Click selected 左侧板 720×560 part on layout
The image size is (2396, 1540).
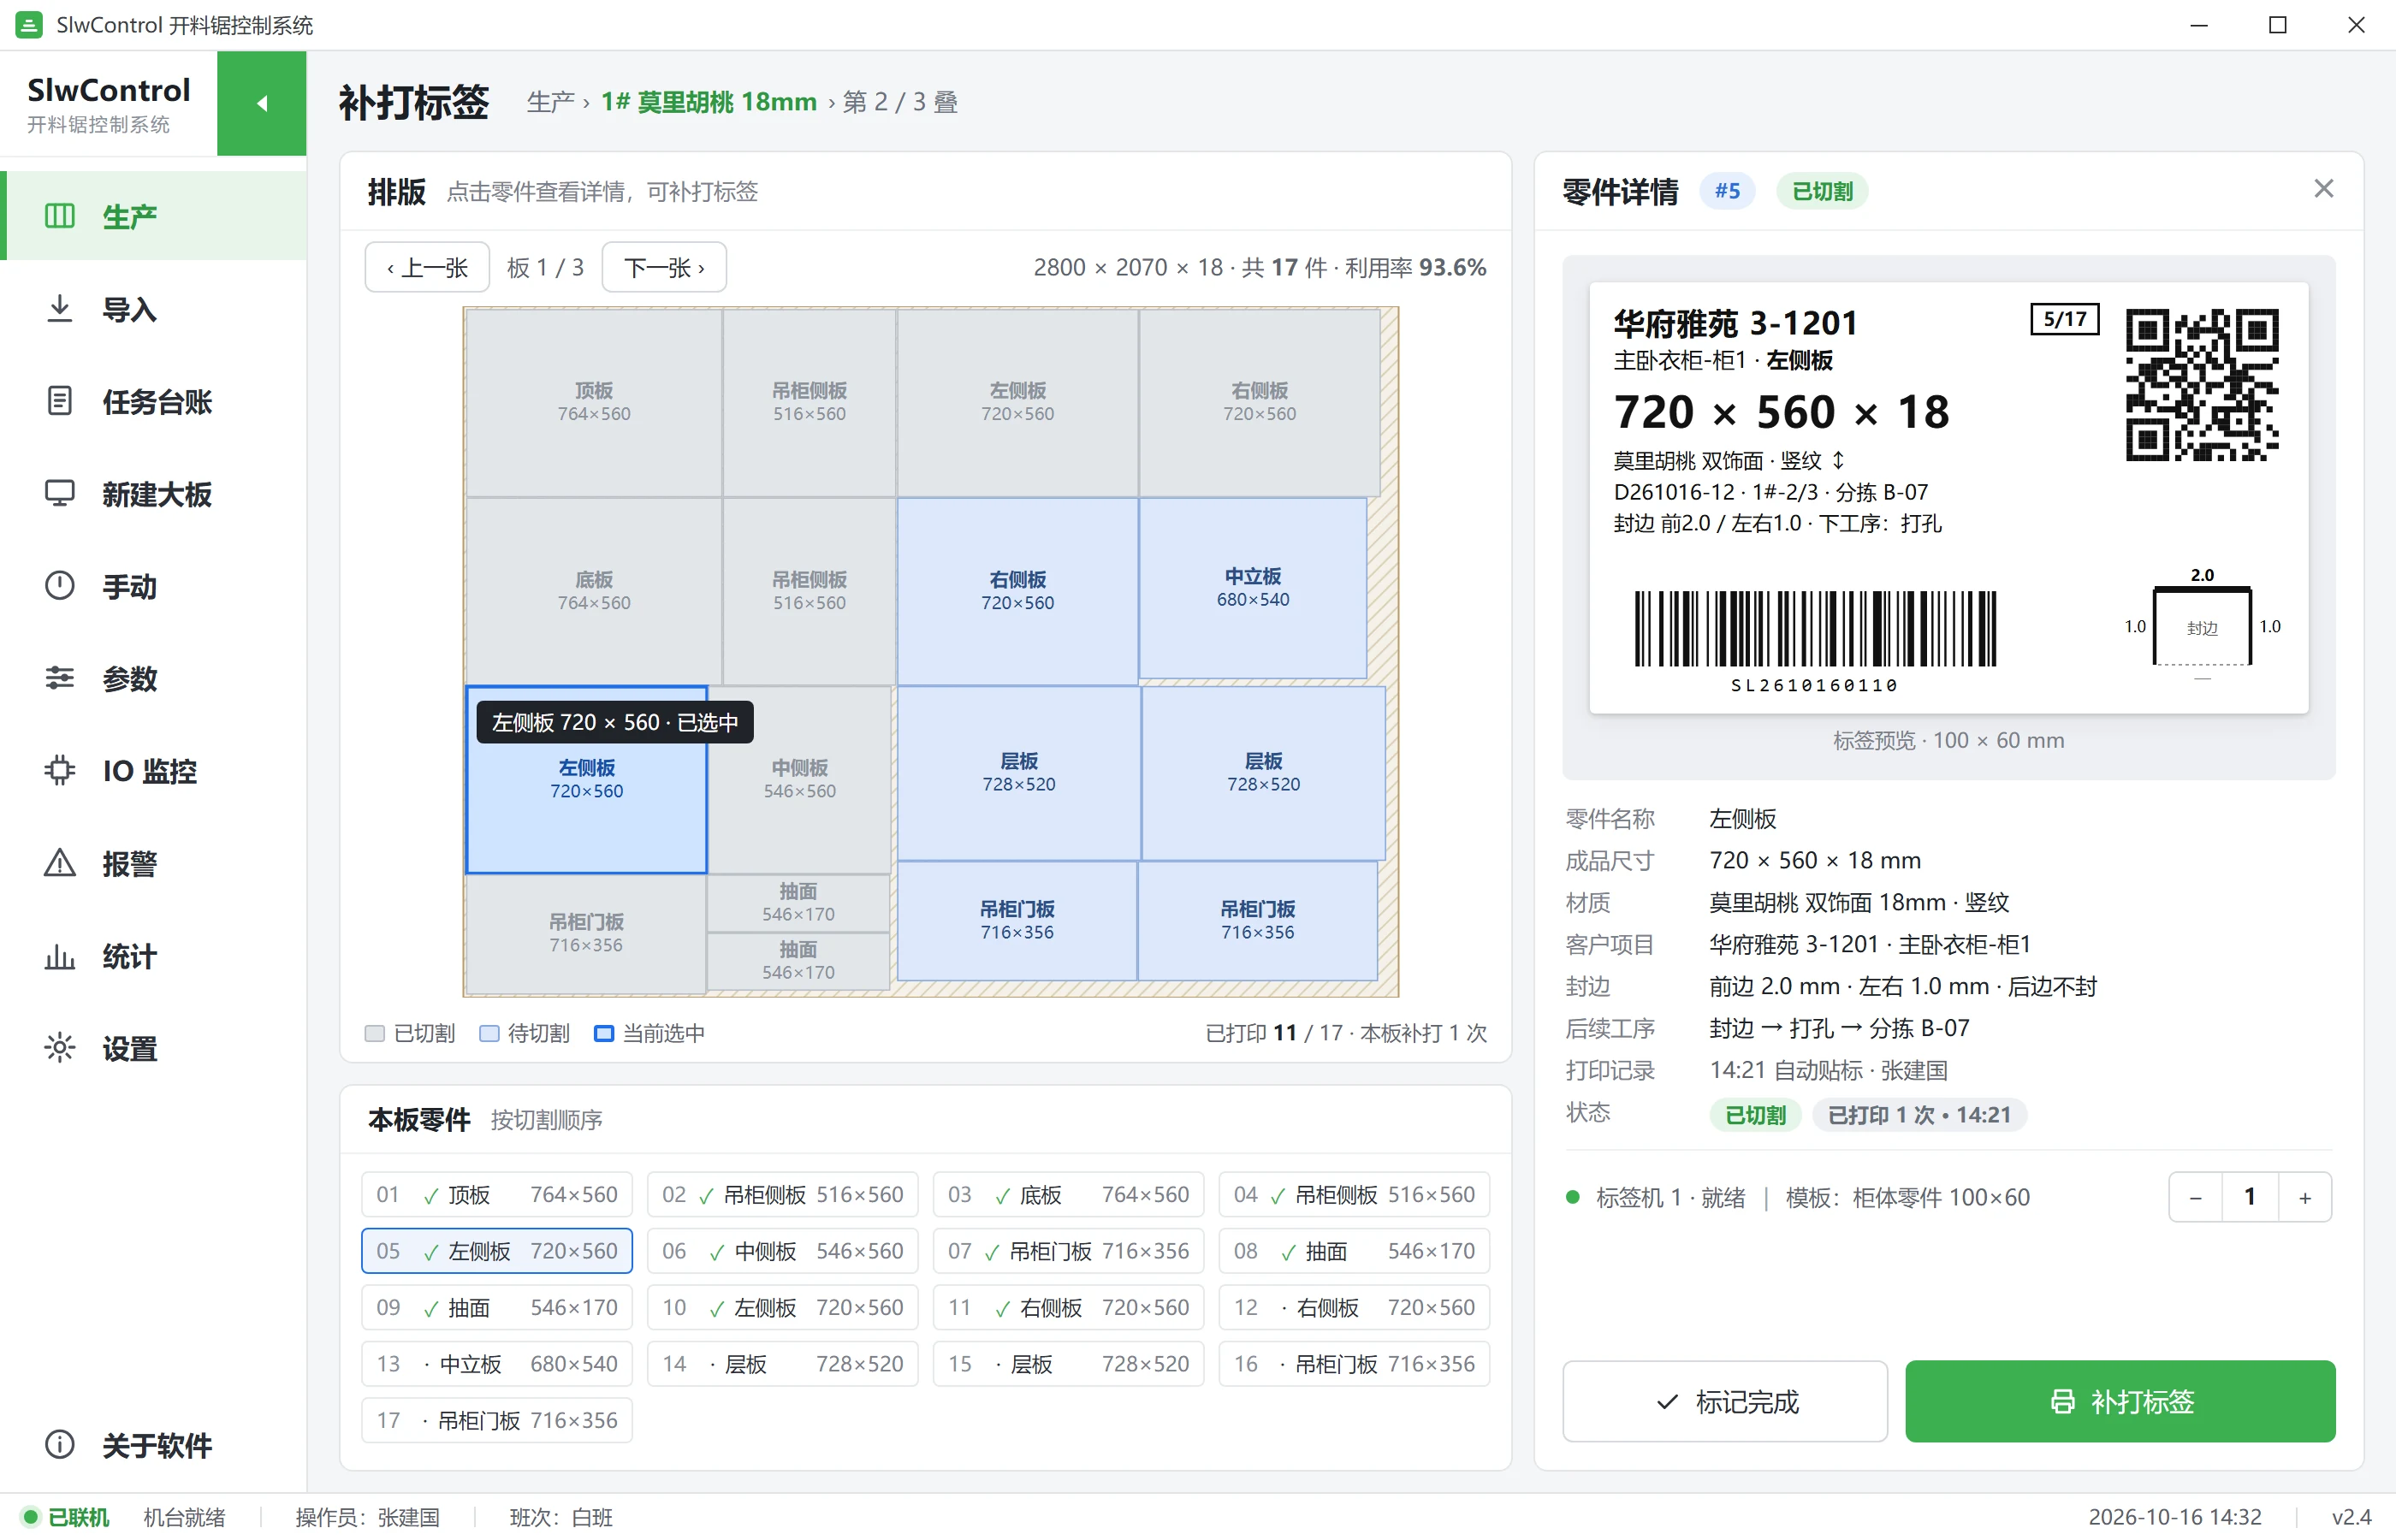coord(586,779)
